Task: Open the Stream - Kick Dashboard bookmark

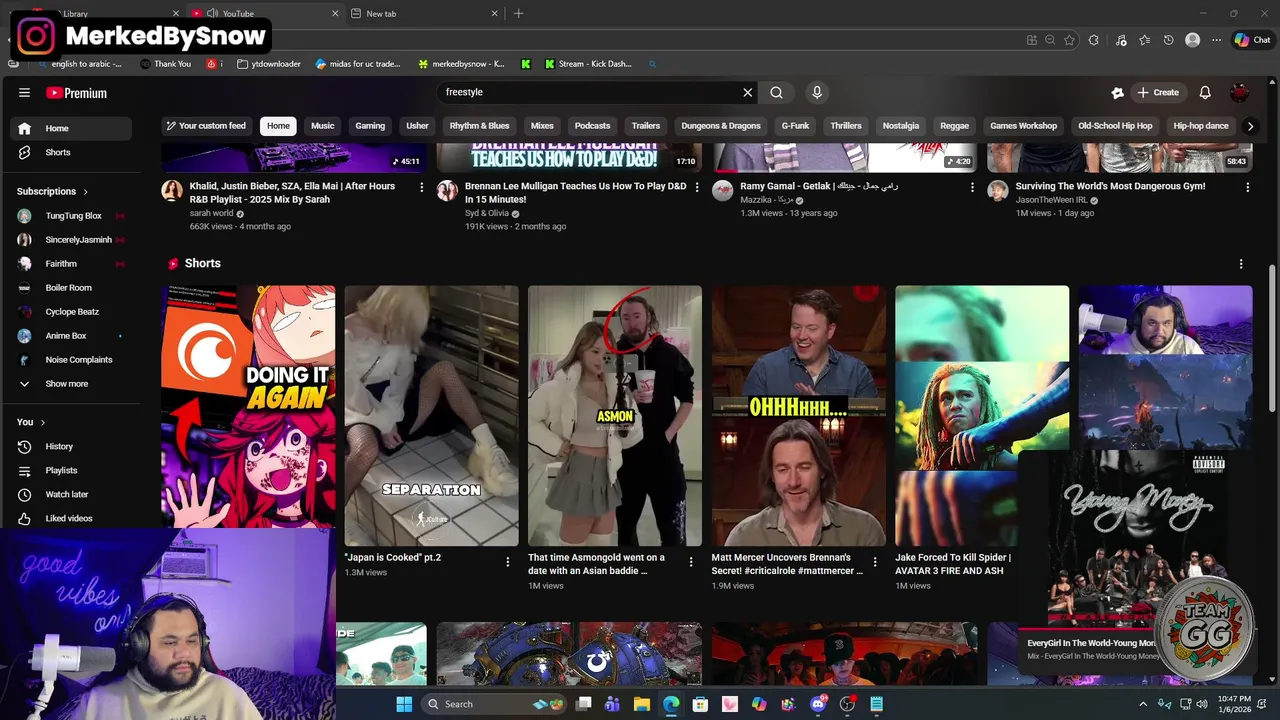Action: coord(588,64)
